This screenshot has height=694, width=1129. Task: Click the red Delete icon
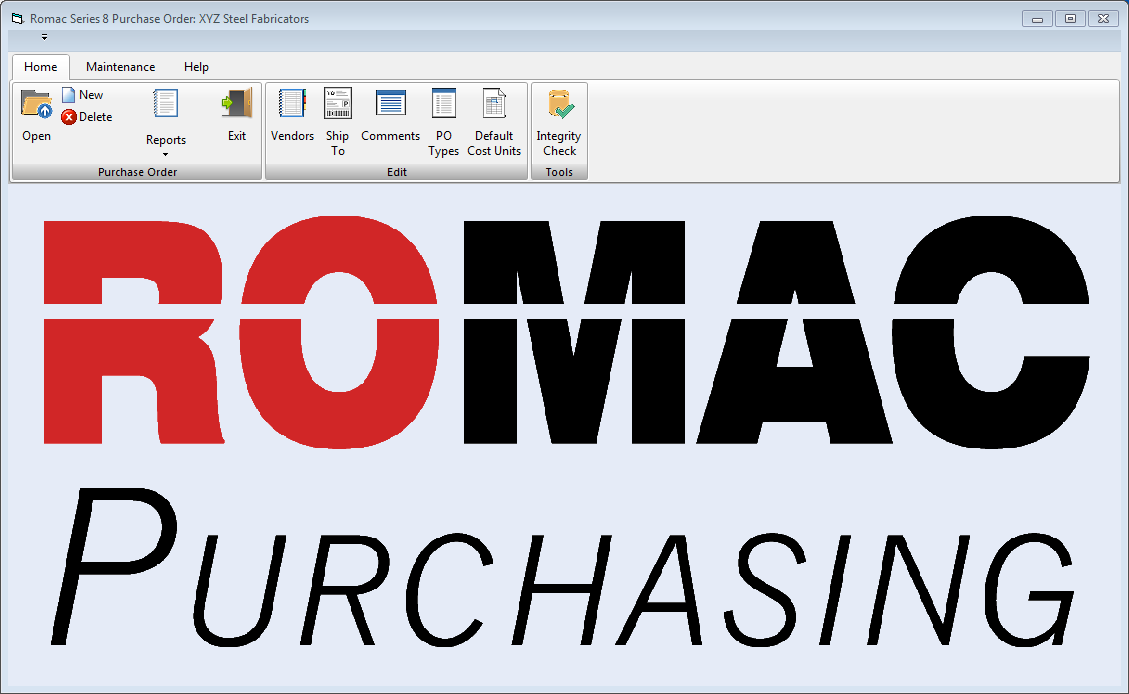[x=69, y=117]
